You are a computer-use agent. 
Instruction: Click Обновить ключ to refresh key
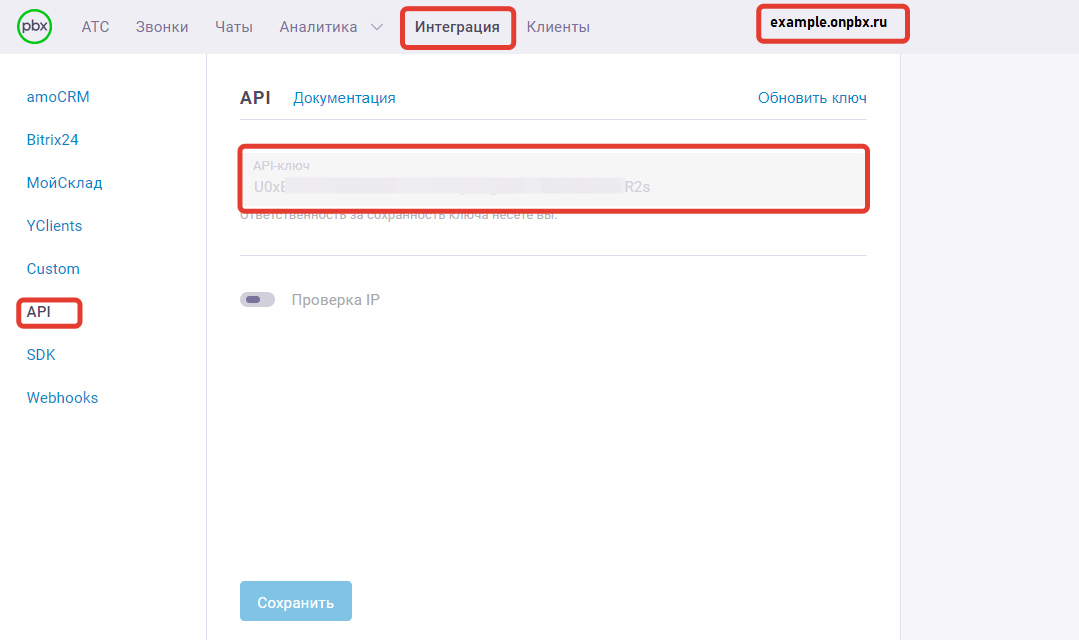tap(812, 98)
